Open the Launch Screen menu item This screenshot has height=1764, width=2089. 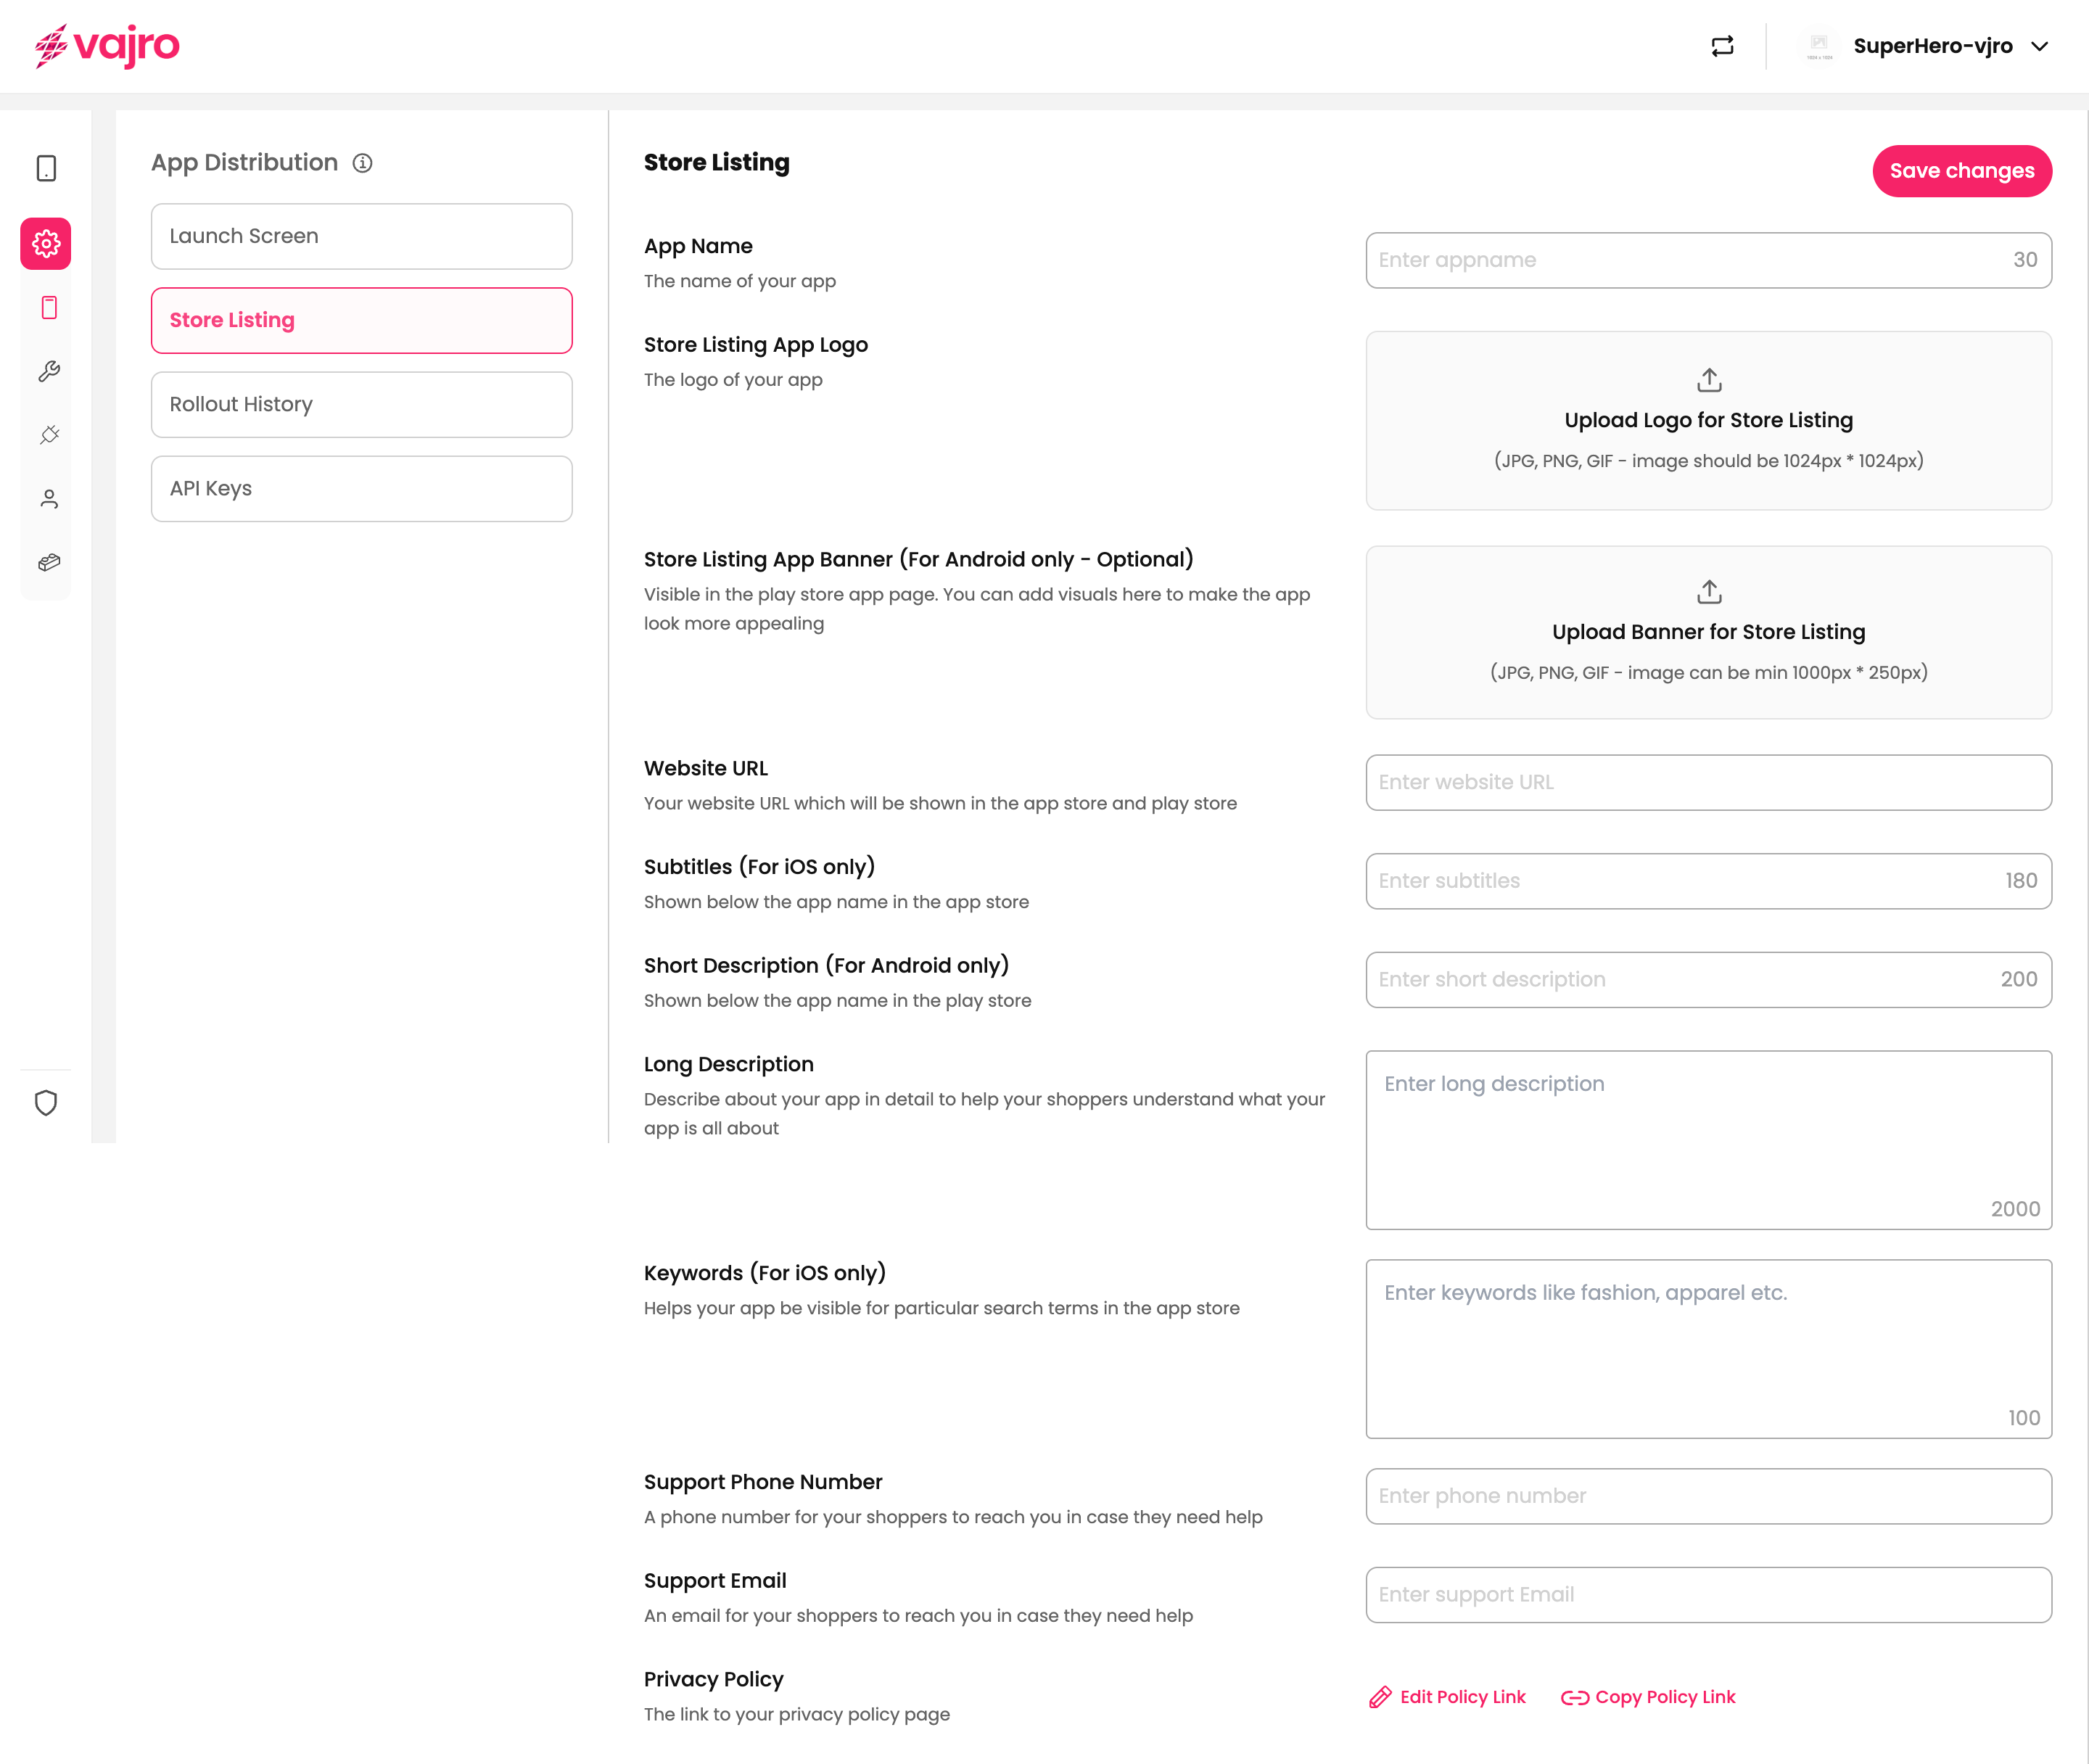361,236
